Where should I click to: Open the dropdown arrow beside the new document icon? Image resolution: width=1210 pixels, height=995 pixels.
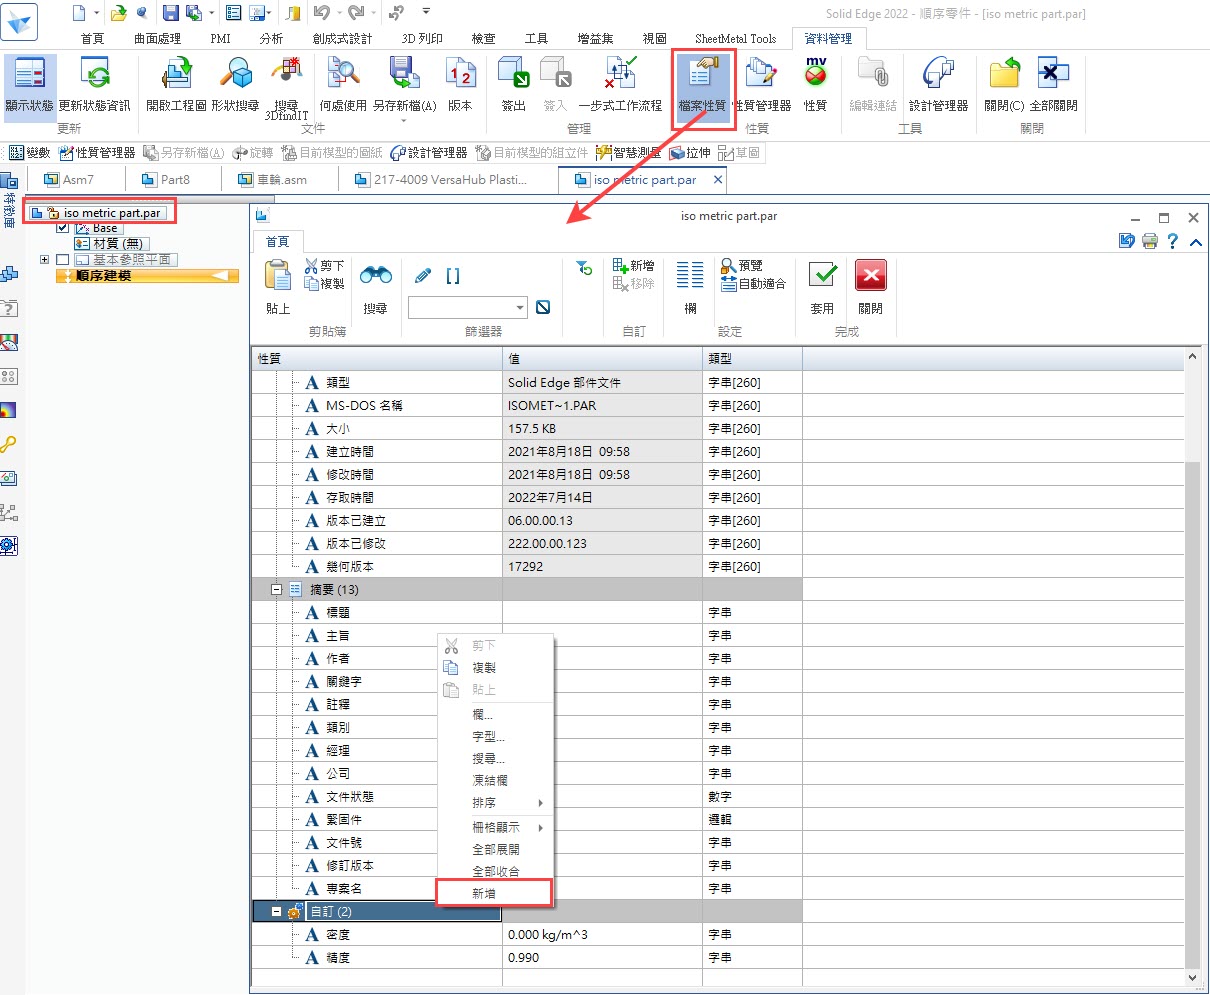click(97, 13)
